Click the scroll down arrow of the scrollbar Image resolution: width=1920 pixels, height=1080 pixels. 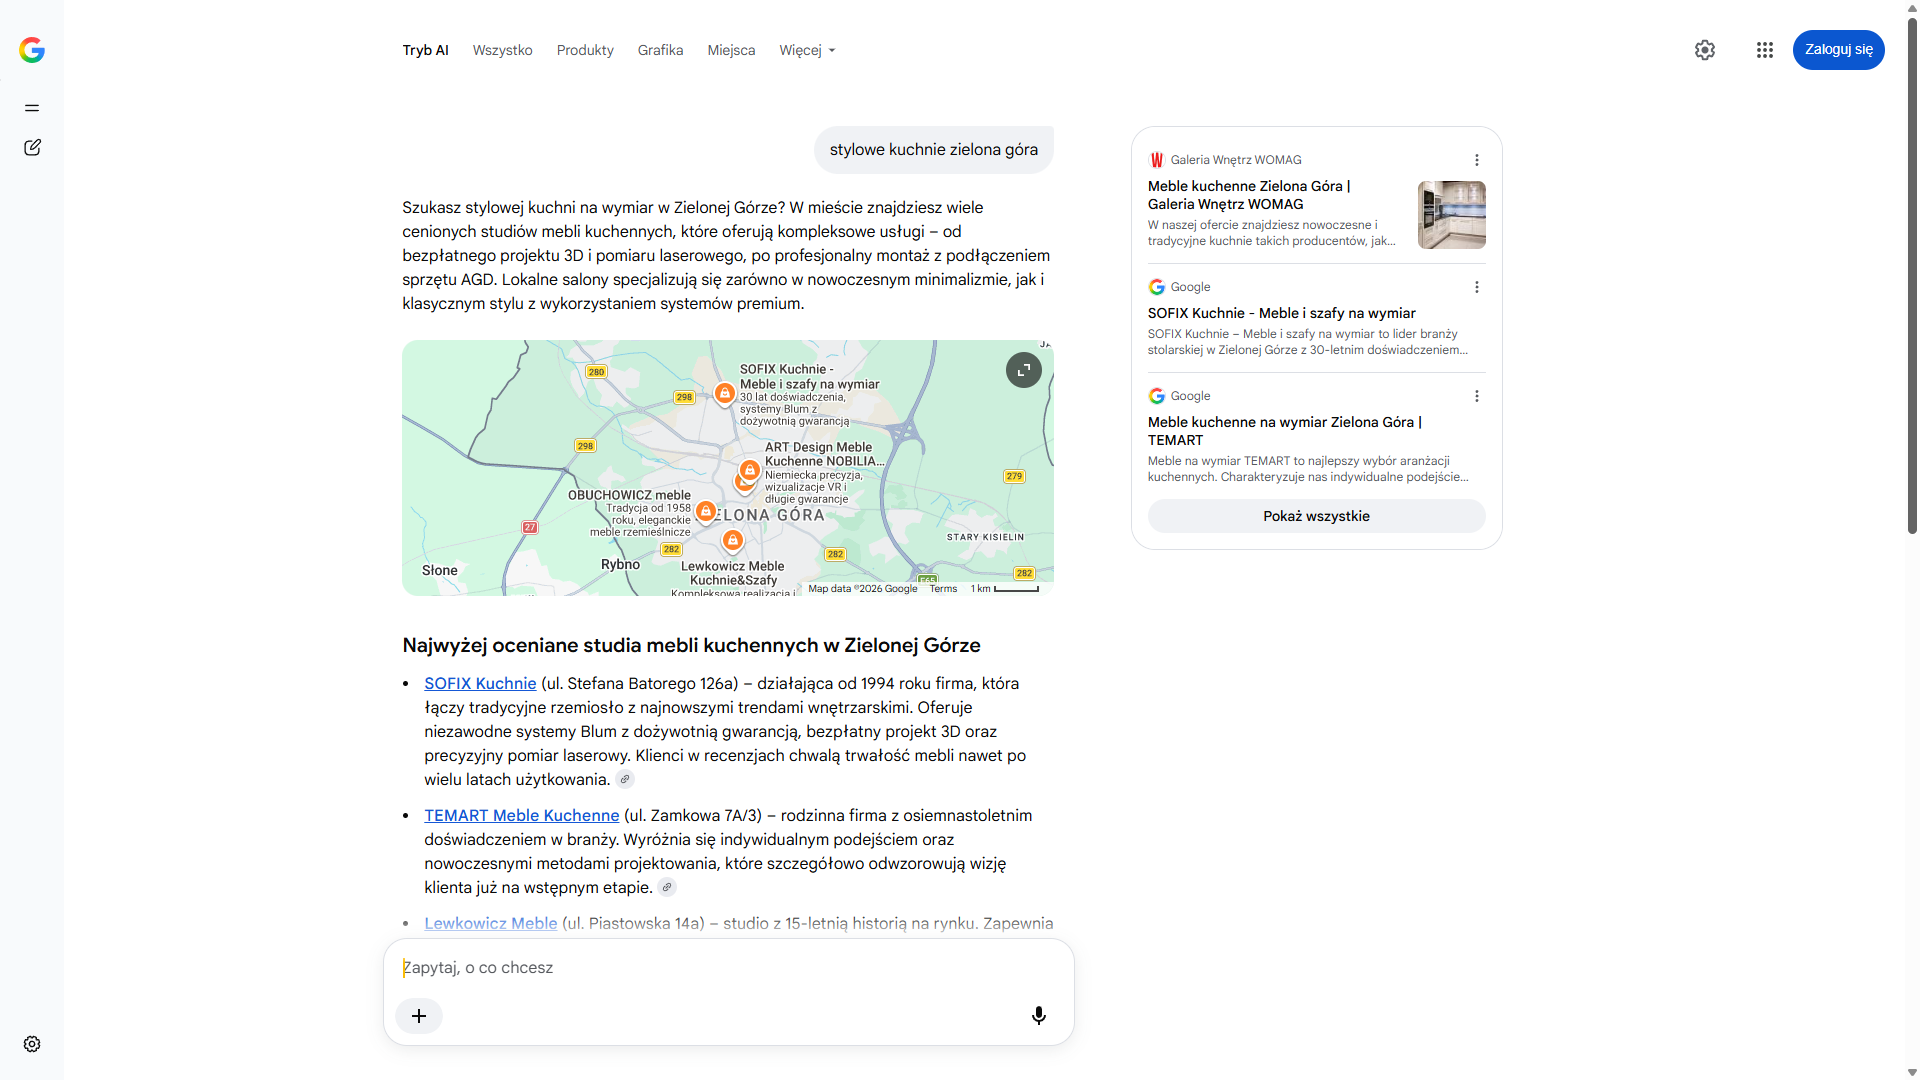(x=1912, y=1072)
